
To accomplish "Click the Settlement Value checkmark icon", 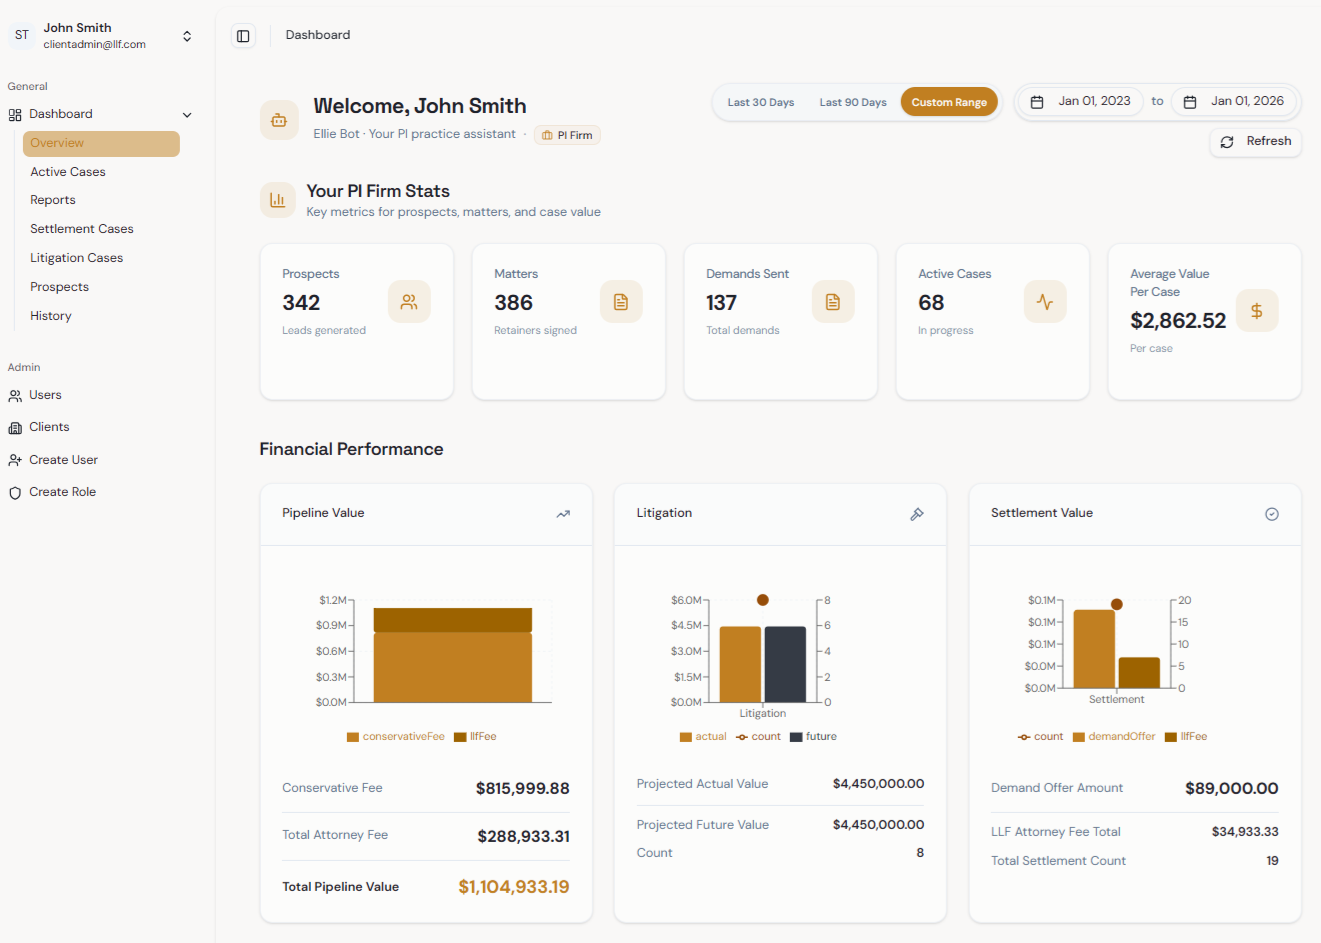I will [1272, 514].
